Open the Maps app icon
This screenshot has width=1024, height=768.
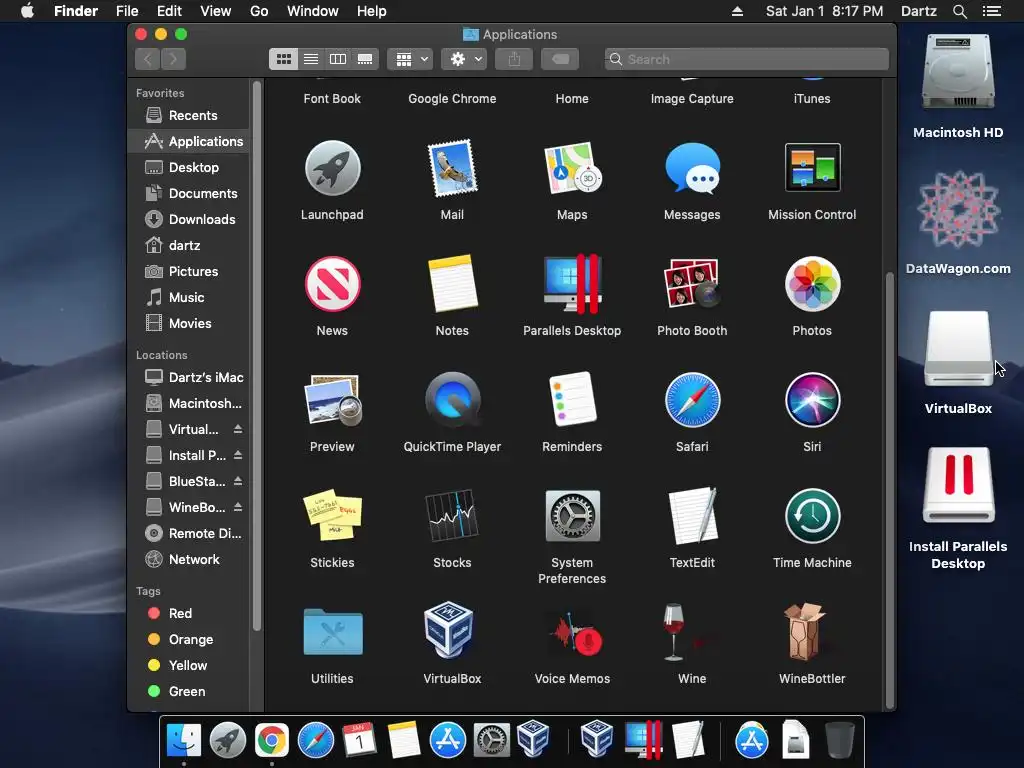pos(572,168)
